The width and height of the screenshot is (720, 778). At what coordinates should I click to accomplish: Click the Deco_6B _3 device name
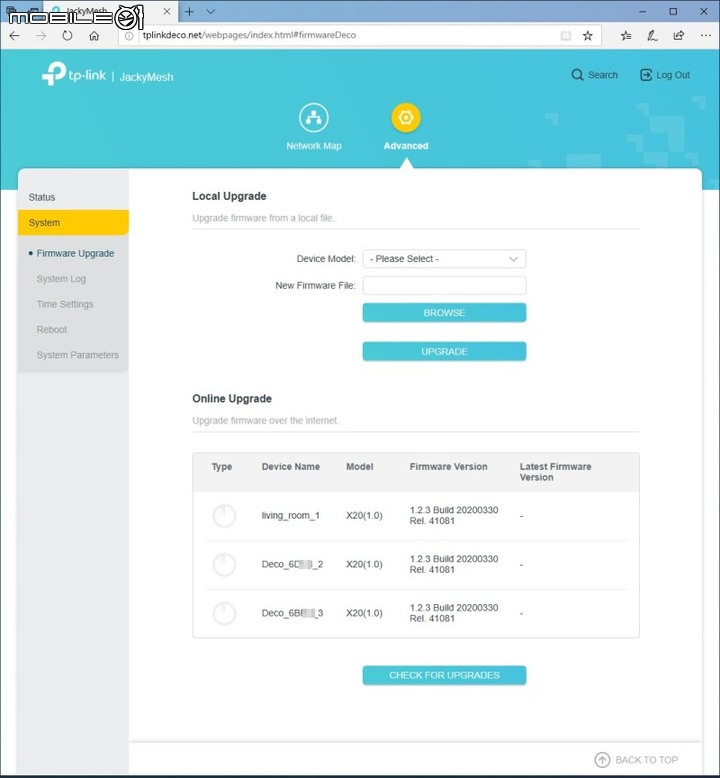(x=292, y=613)
